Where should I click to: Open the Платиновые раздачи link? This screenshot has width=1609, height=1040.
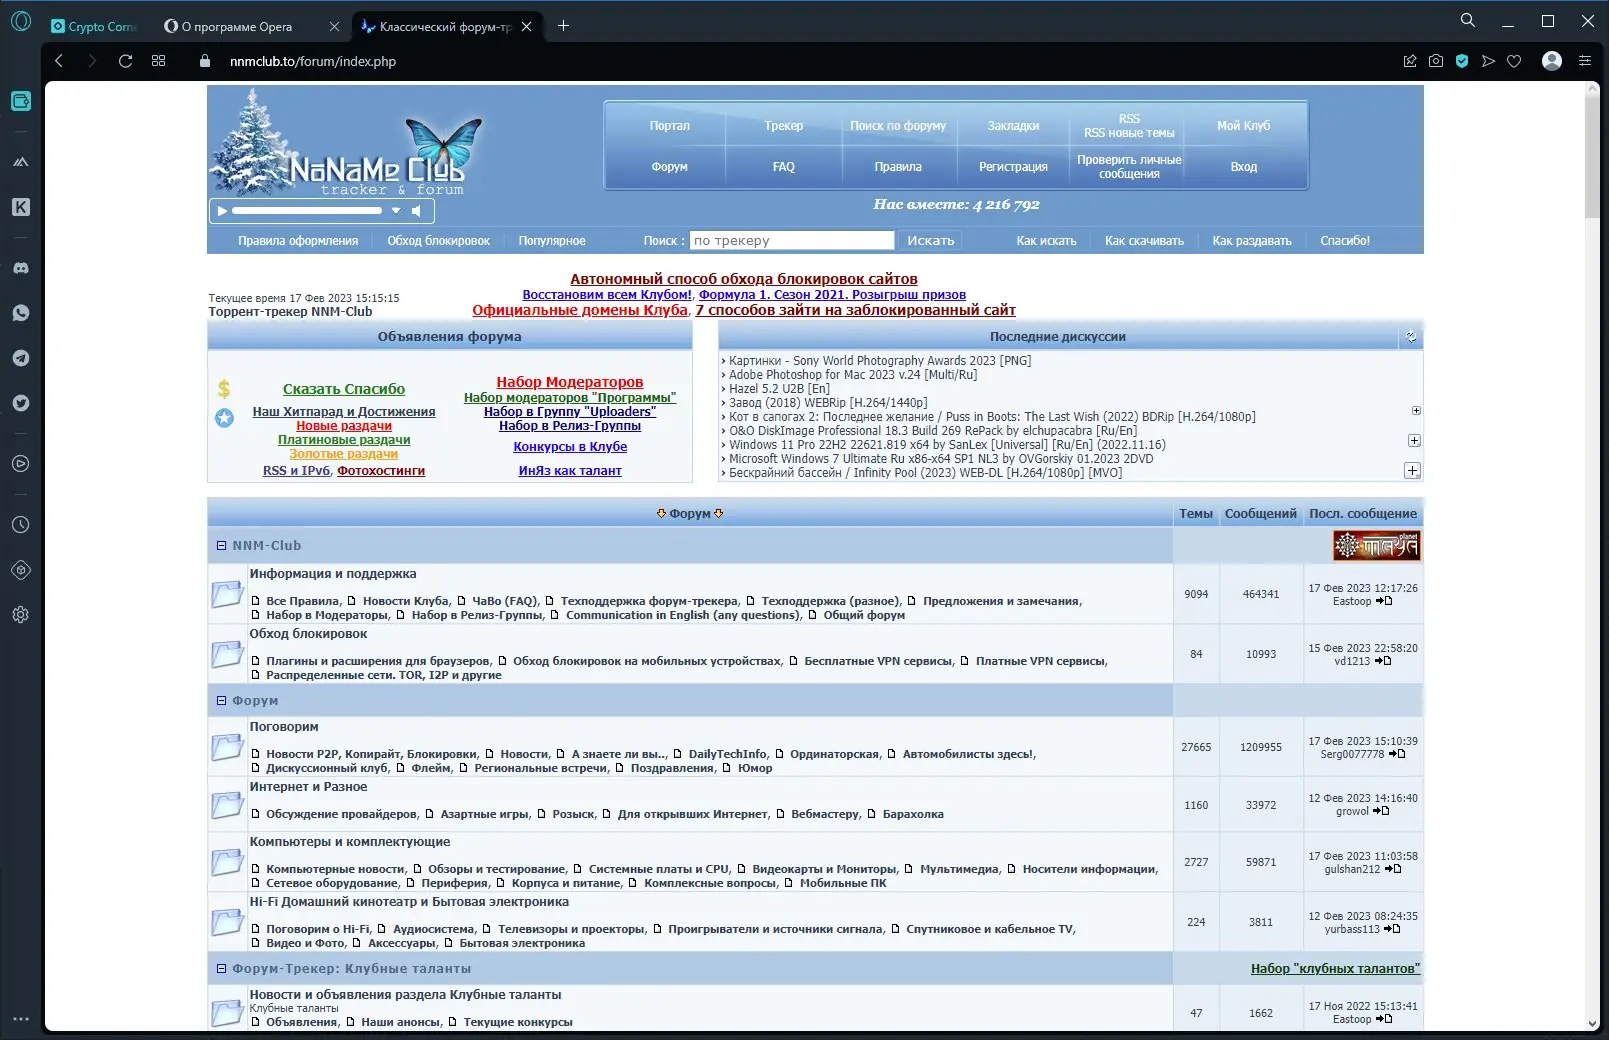point(343,440)
